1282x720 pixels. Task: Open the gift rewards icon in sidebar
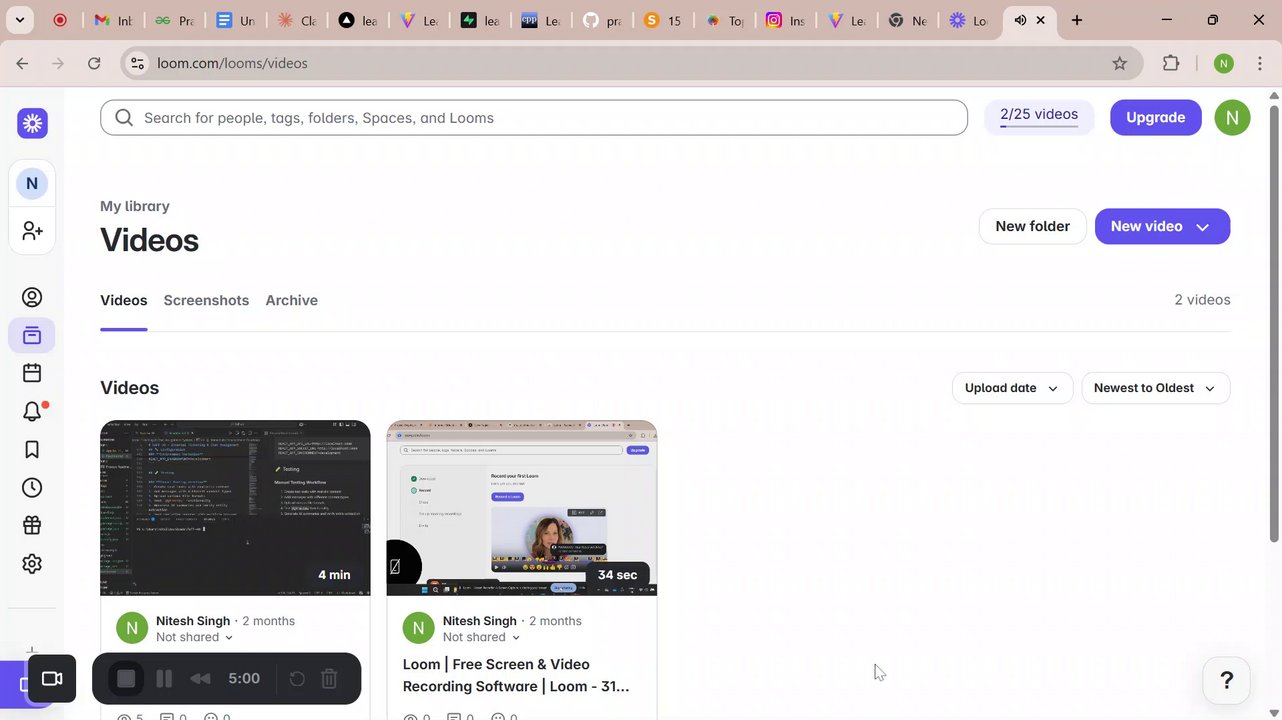[32, 525]
